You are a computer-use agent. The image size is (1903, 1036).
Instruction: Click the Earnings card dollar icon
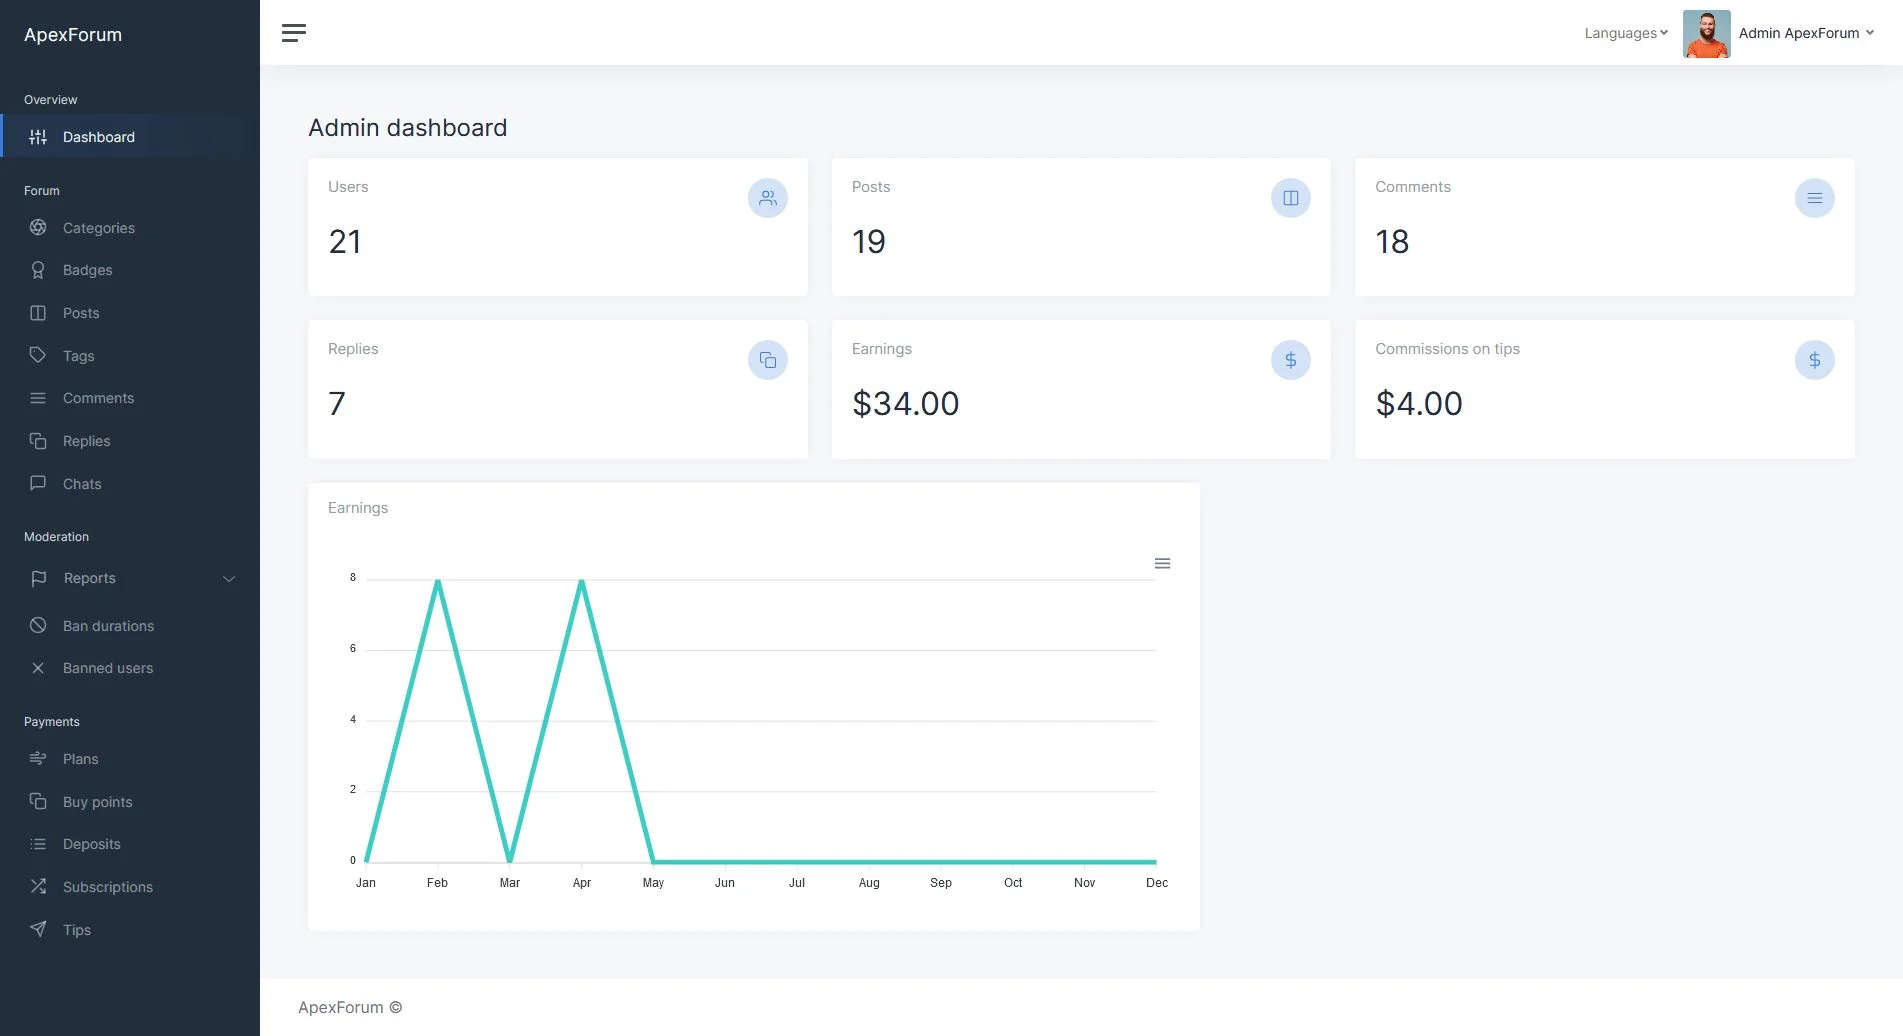1290,360
